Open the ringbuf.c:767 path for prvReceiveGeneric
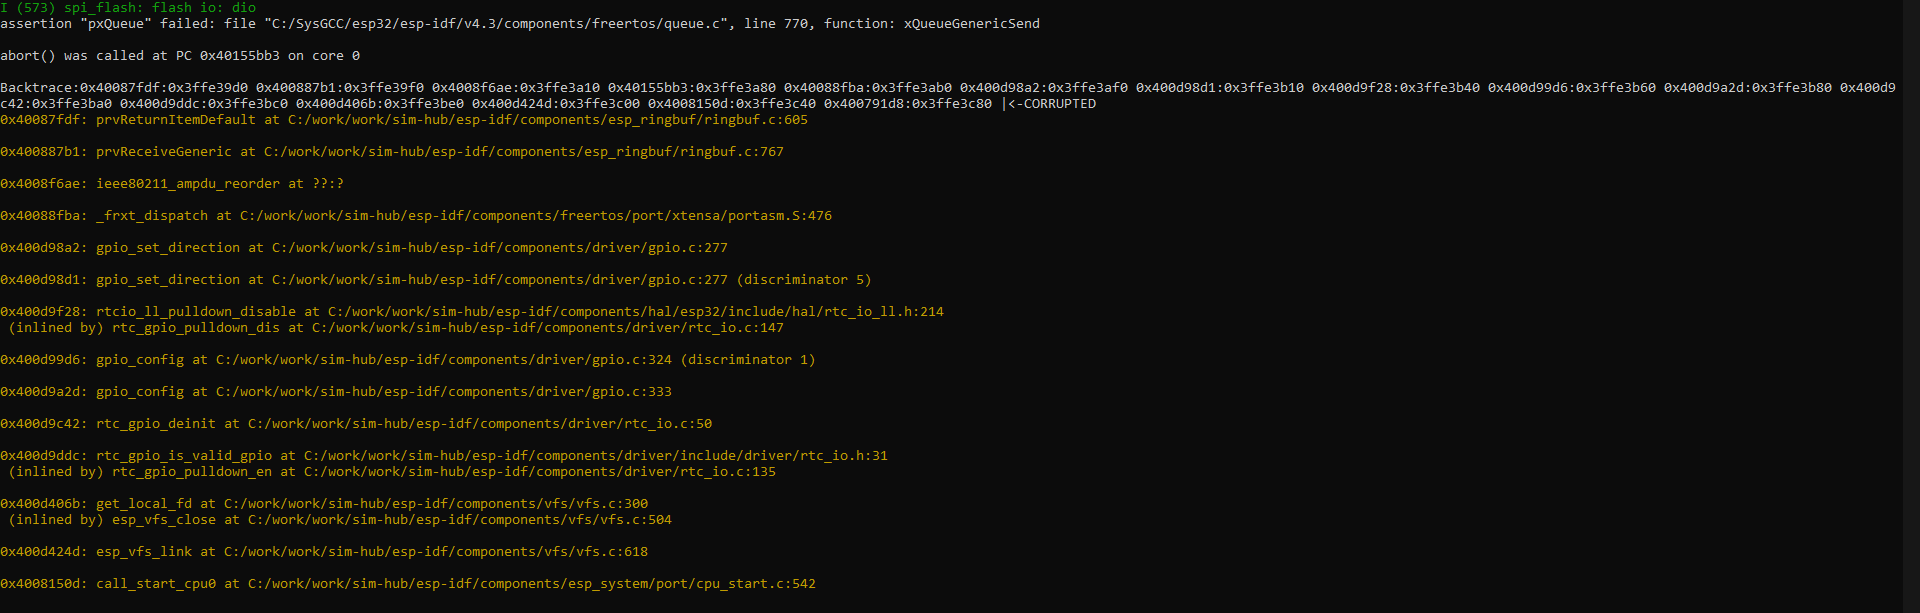The height and width of the screenshot is (613, 1920). tap(523, 152)
